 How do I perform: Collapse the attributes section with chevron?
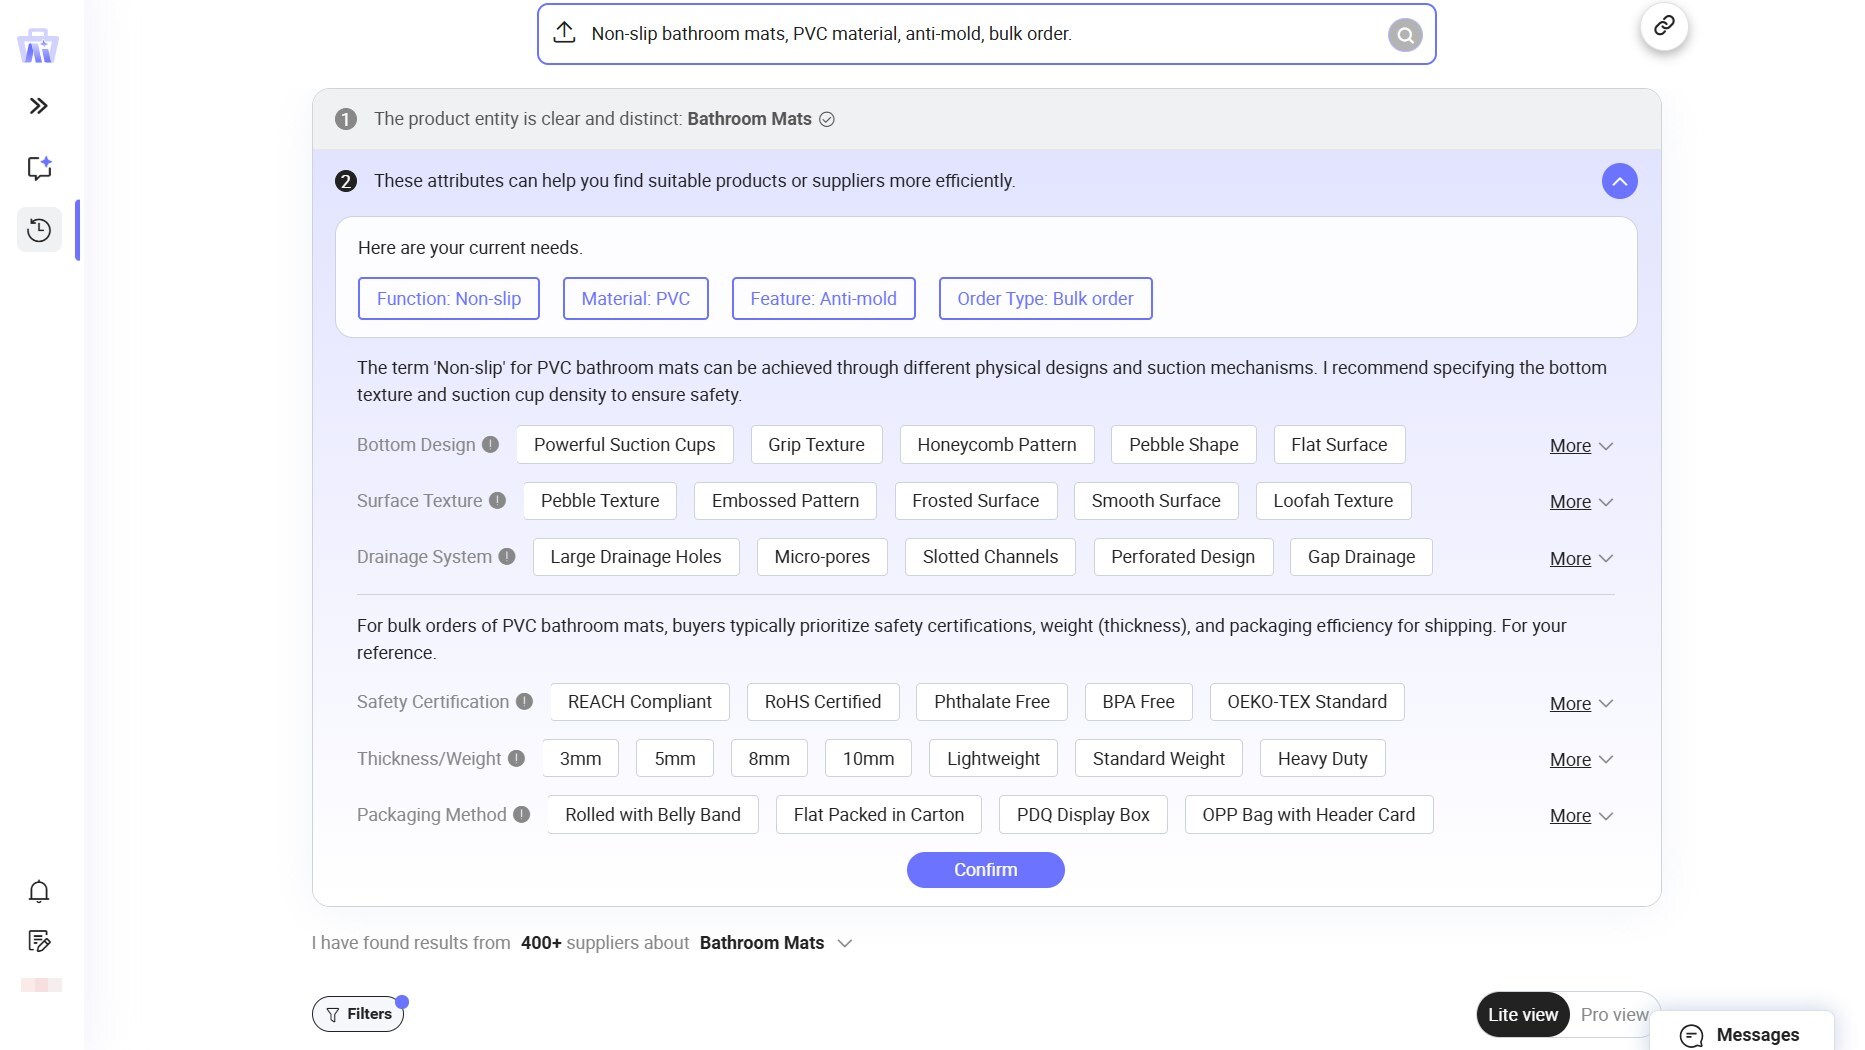pyautogui.click(x=1619, y=181)
